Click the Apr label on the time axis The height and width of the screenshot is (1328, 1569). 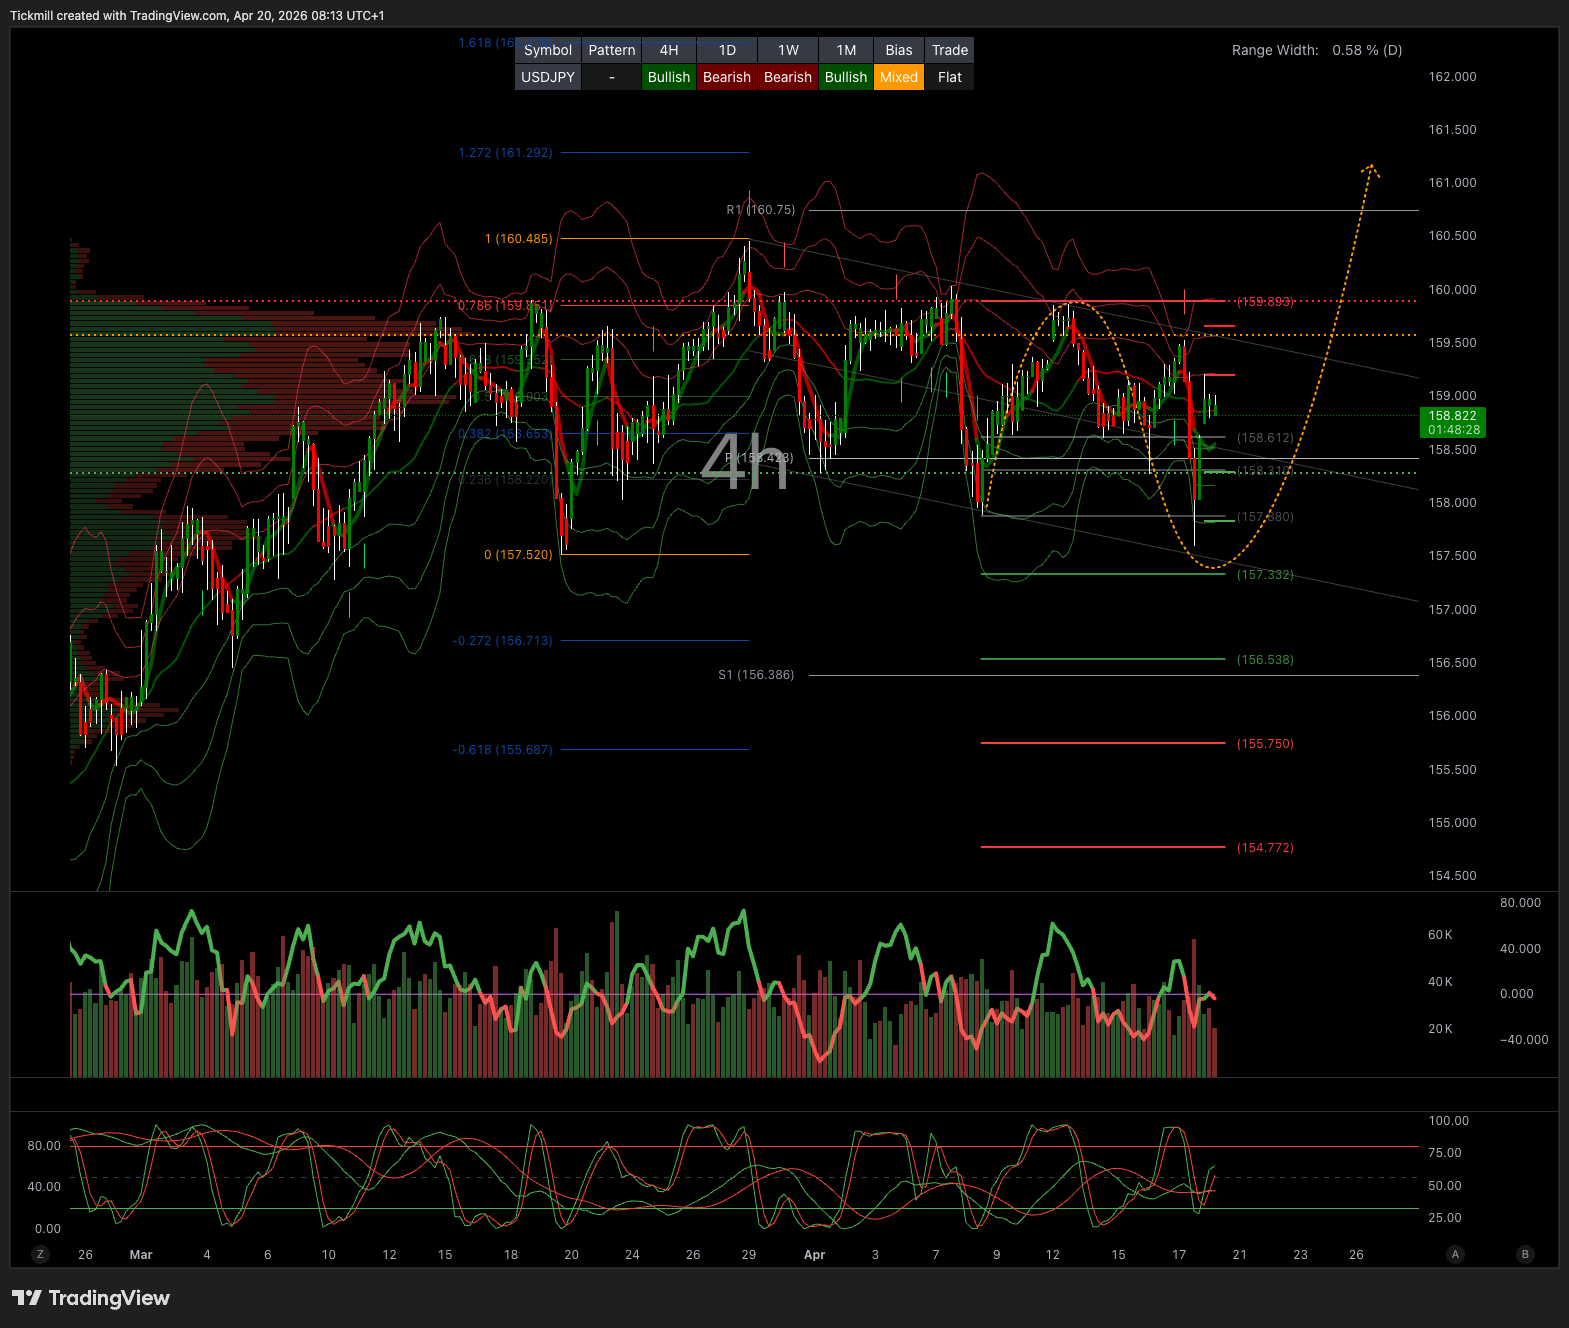pyautogui.click(x=814, y=1255)
